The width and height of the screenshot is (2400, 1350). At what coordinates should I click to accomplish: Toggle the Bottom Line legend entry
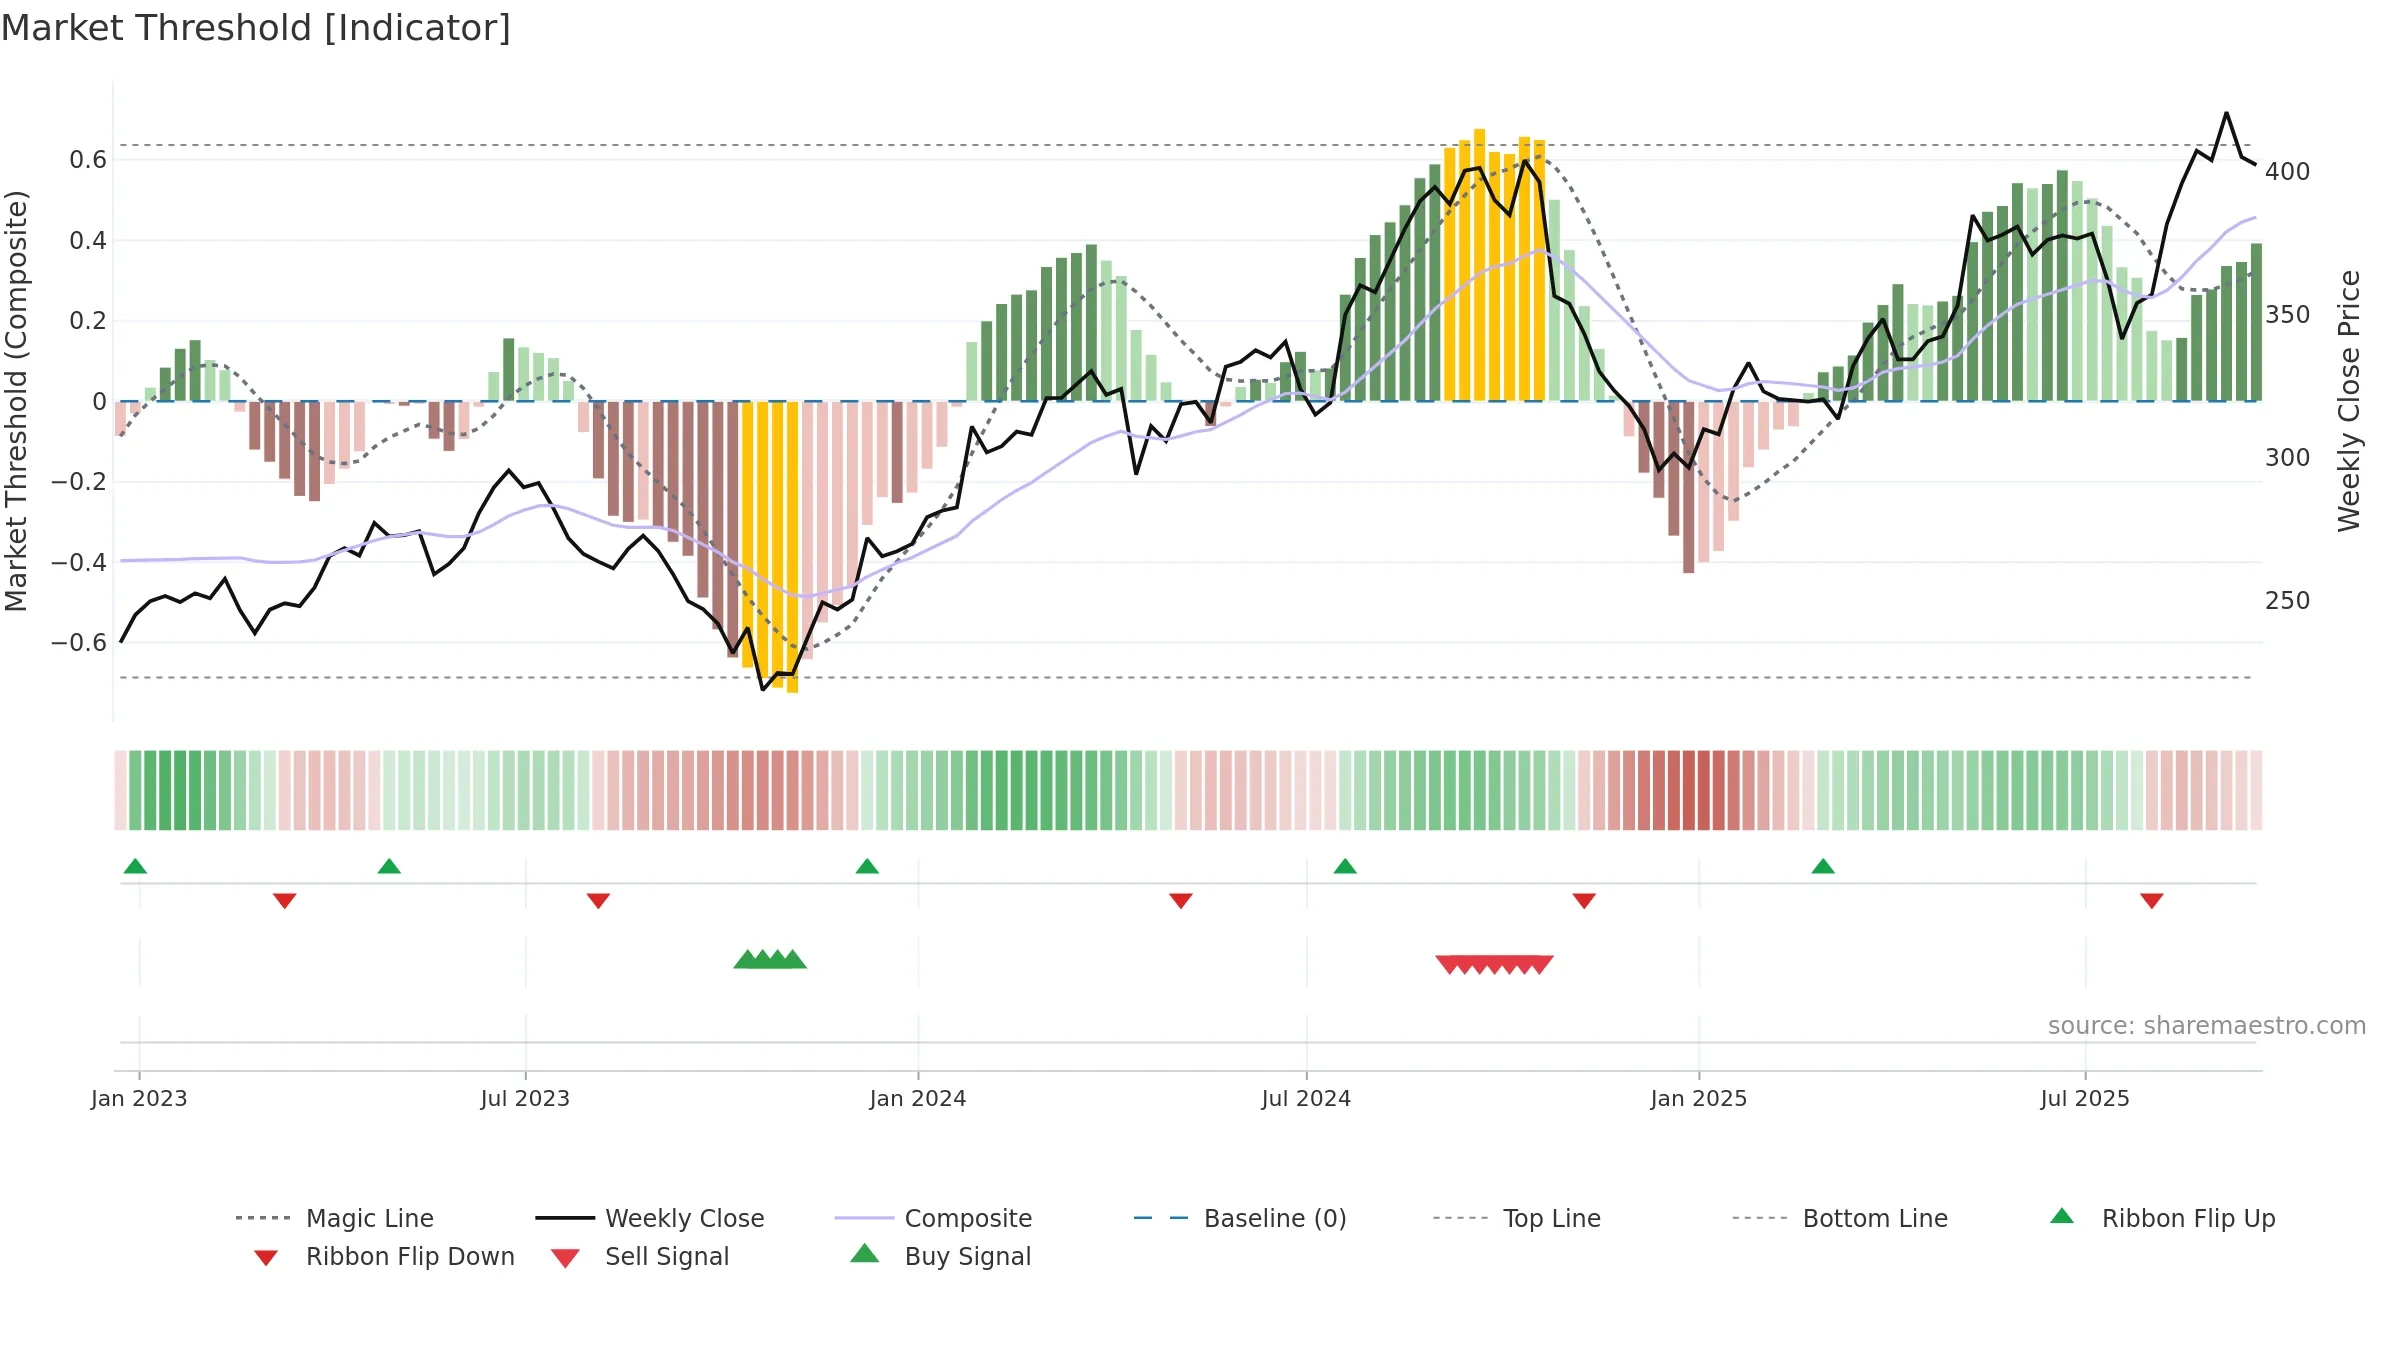click(x=1840, y=1218)
